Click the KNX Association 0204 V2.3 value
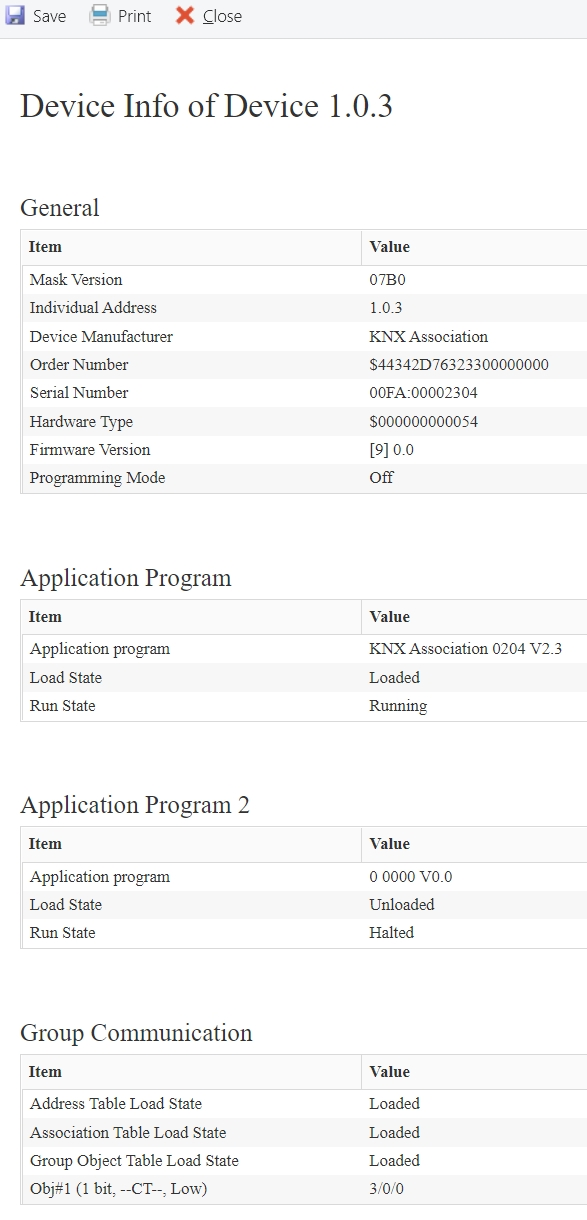This screenshot has width=587, height=1220. point(465,649)
